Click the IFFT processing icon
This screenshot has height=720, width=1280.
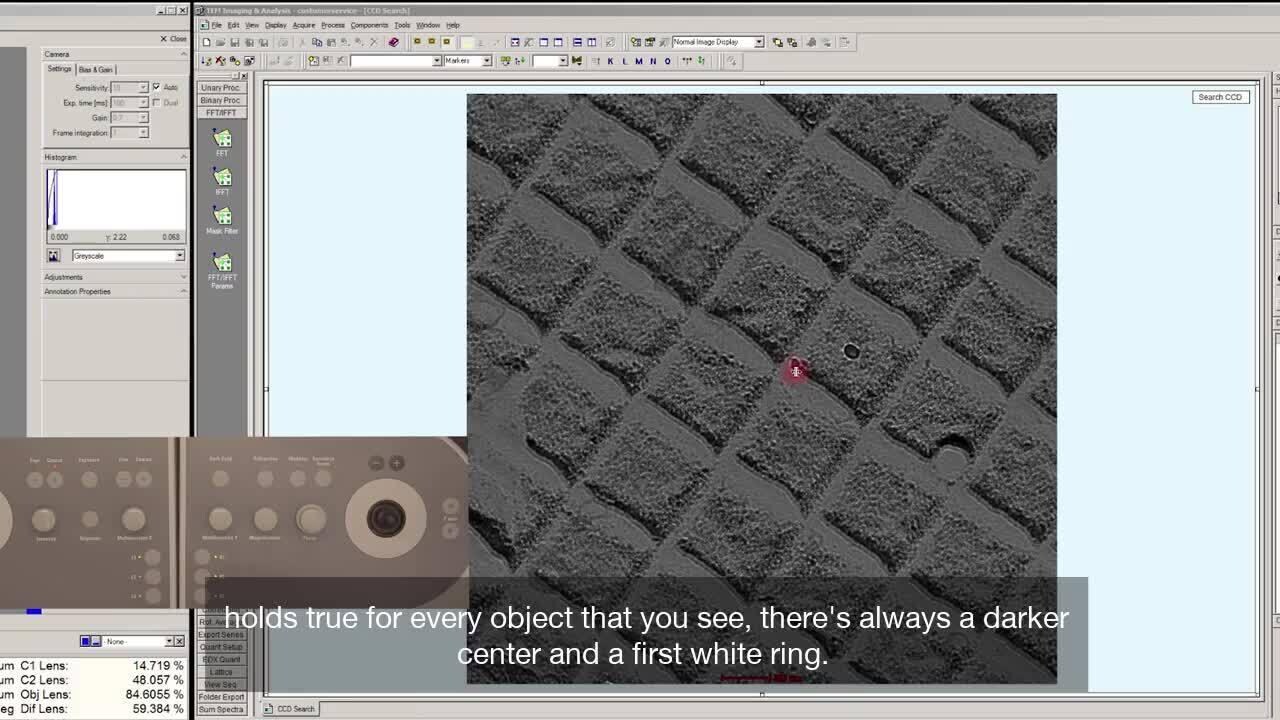[222, 177]
